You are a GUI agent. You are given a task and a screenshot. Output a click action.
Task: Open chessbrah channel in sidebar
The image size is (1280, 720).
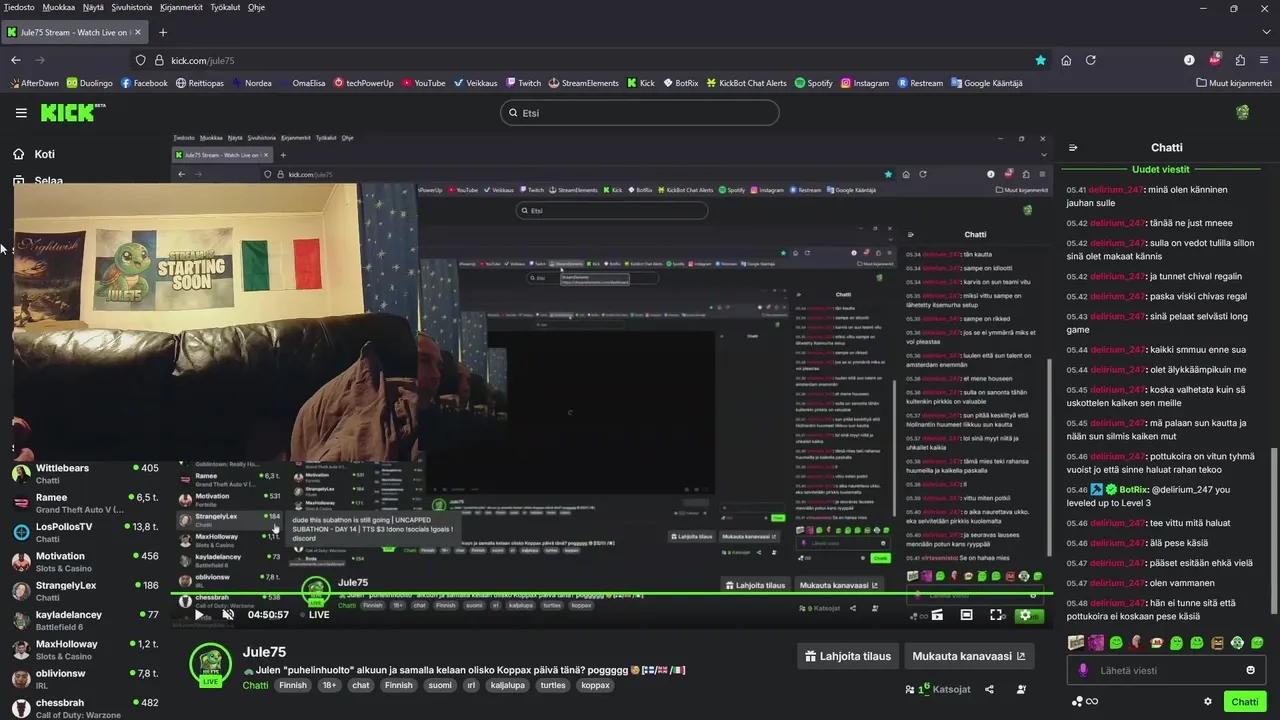pos(85,708)
